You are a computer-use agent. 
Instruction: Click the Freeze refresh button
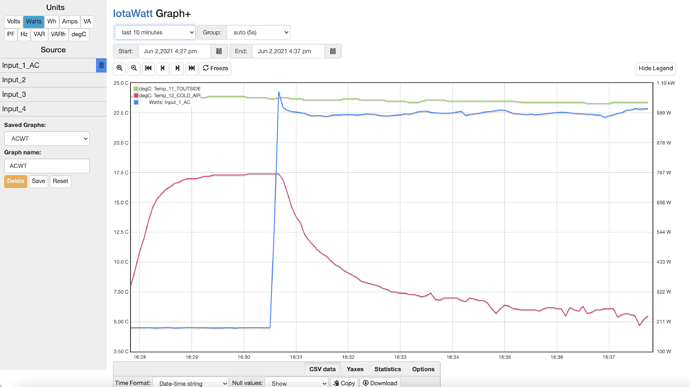point(215,68)
